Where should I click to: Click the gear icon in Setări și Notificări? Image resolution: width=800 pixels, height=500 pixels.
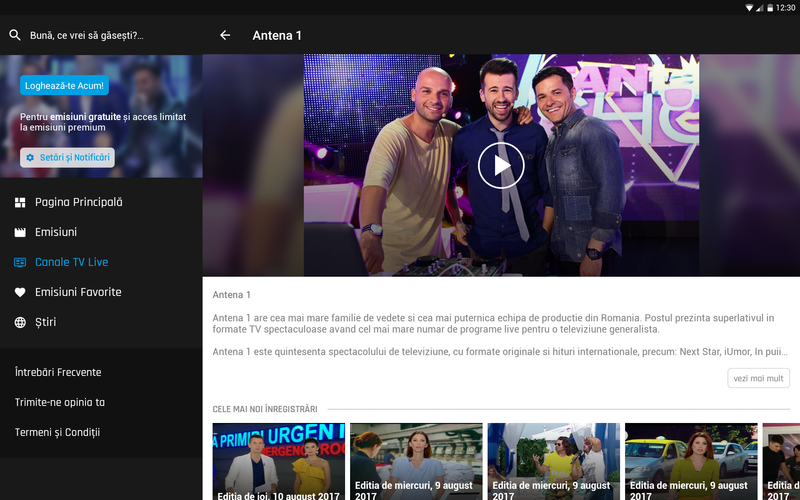pyautogui.click(x=30, y=158)
